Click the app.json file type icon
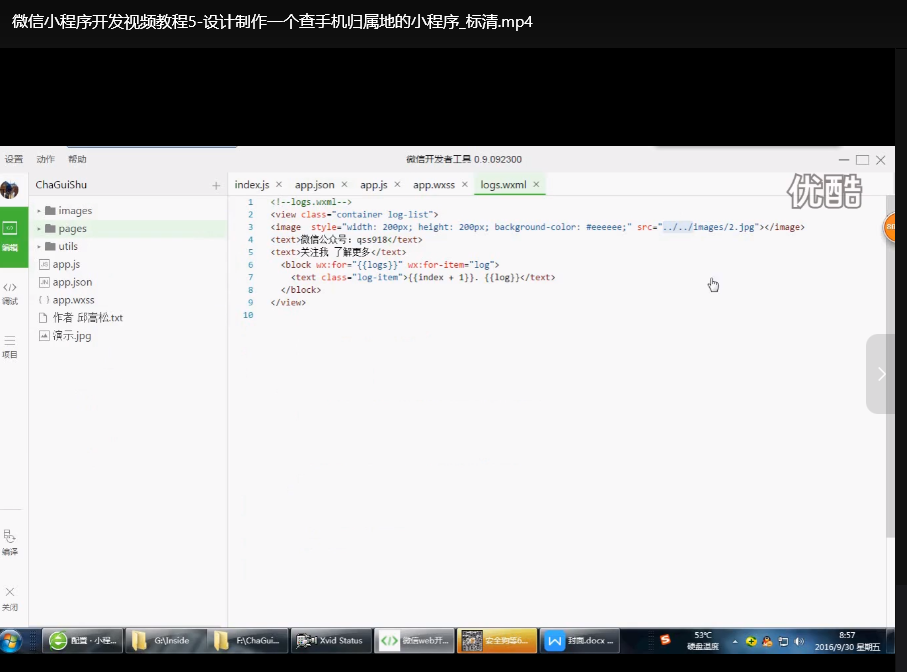907x672 pixels. [44, 282]
